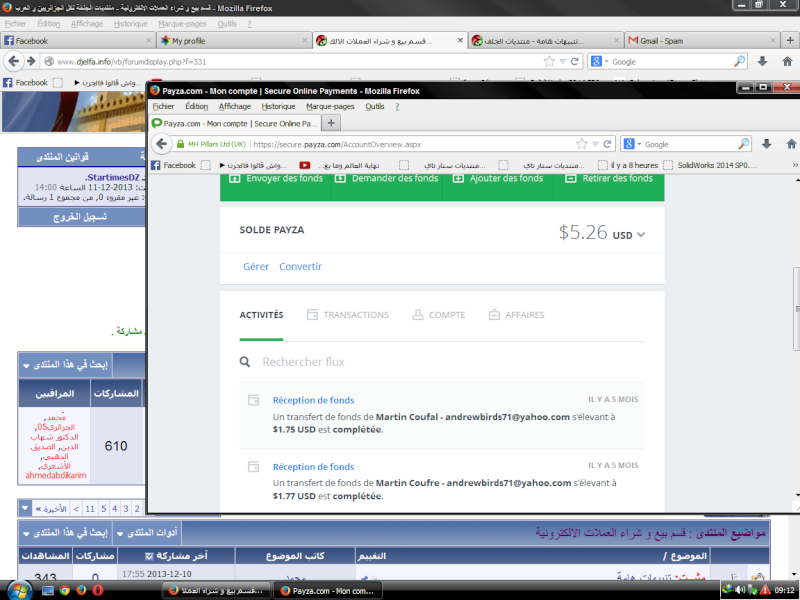800x600 pixels.
Task: Open Downloads arrow in the Payza window
Action: [x=766, y=144]
